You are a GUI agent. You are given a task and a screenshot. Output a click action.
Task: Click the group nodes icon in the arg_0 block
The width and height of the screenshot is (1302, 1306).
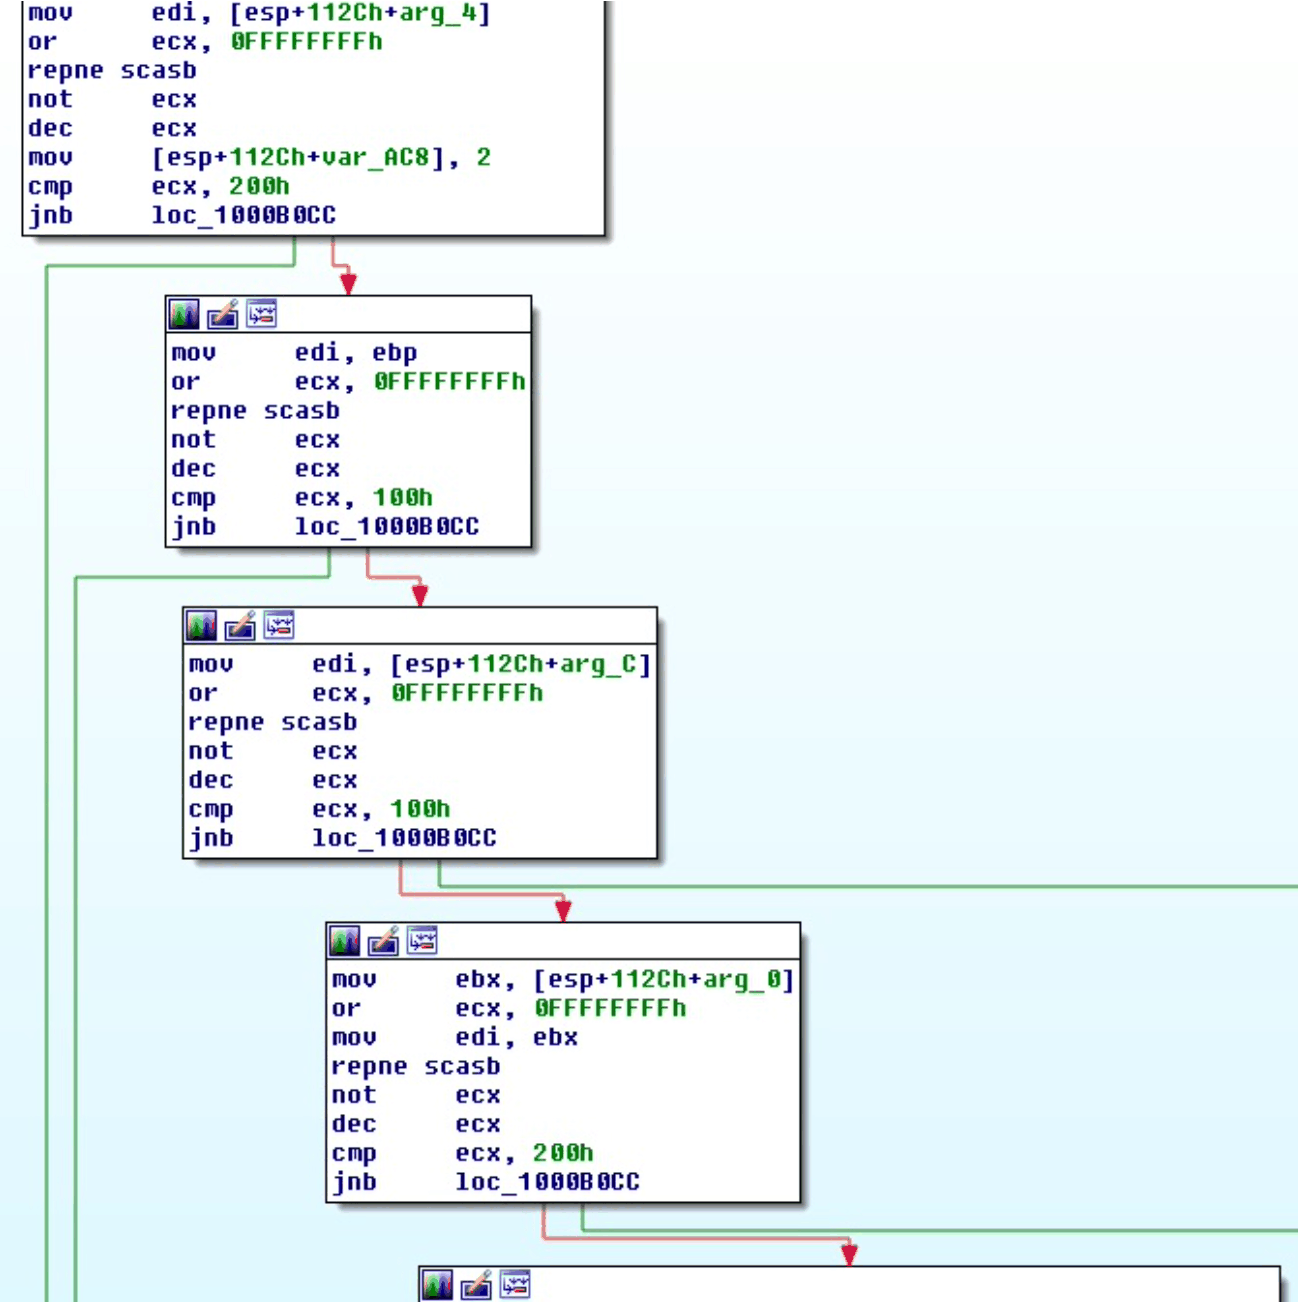(x=421, y=941)
